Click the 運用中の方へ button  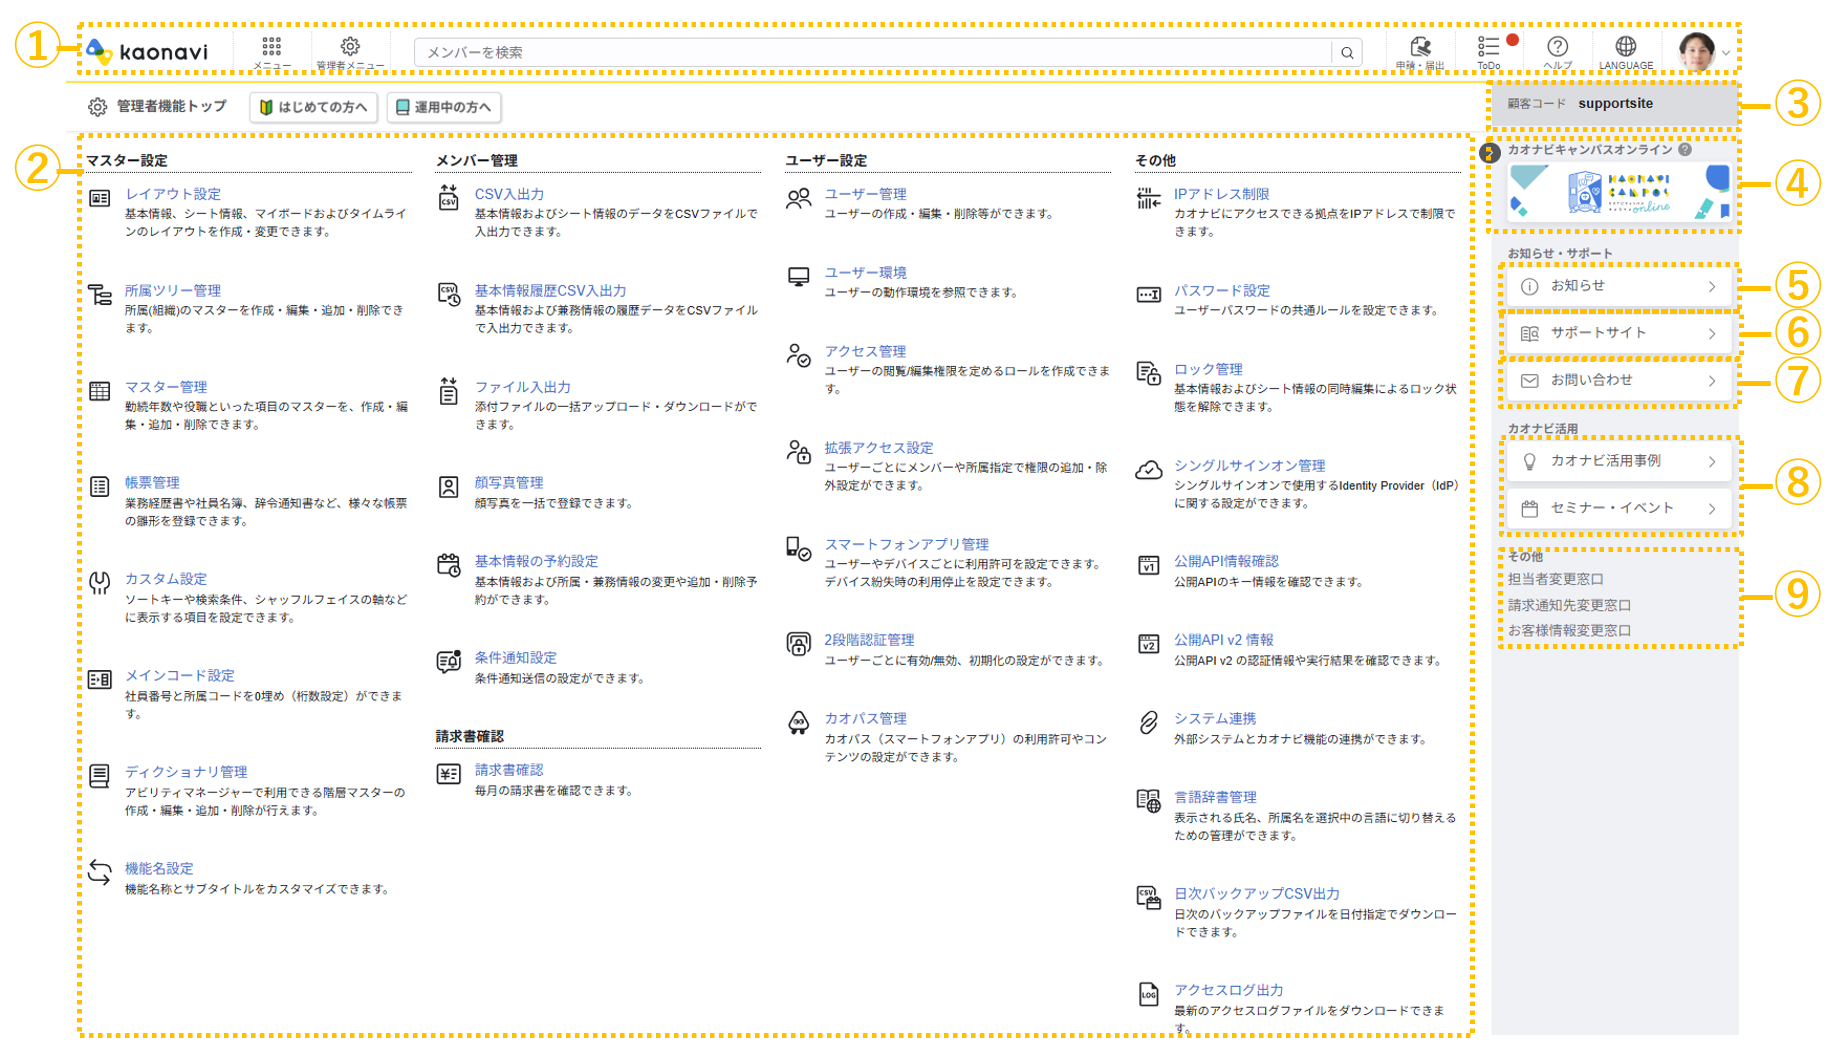coord(443,107)
